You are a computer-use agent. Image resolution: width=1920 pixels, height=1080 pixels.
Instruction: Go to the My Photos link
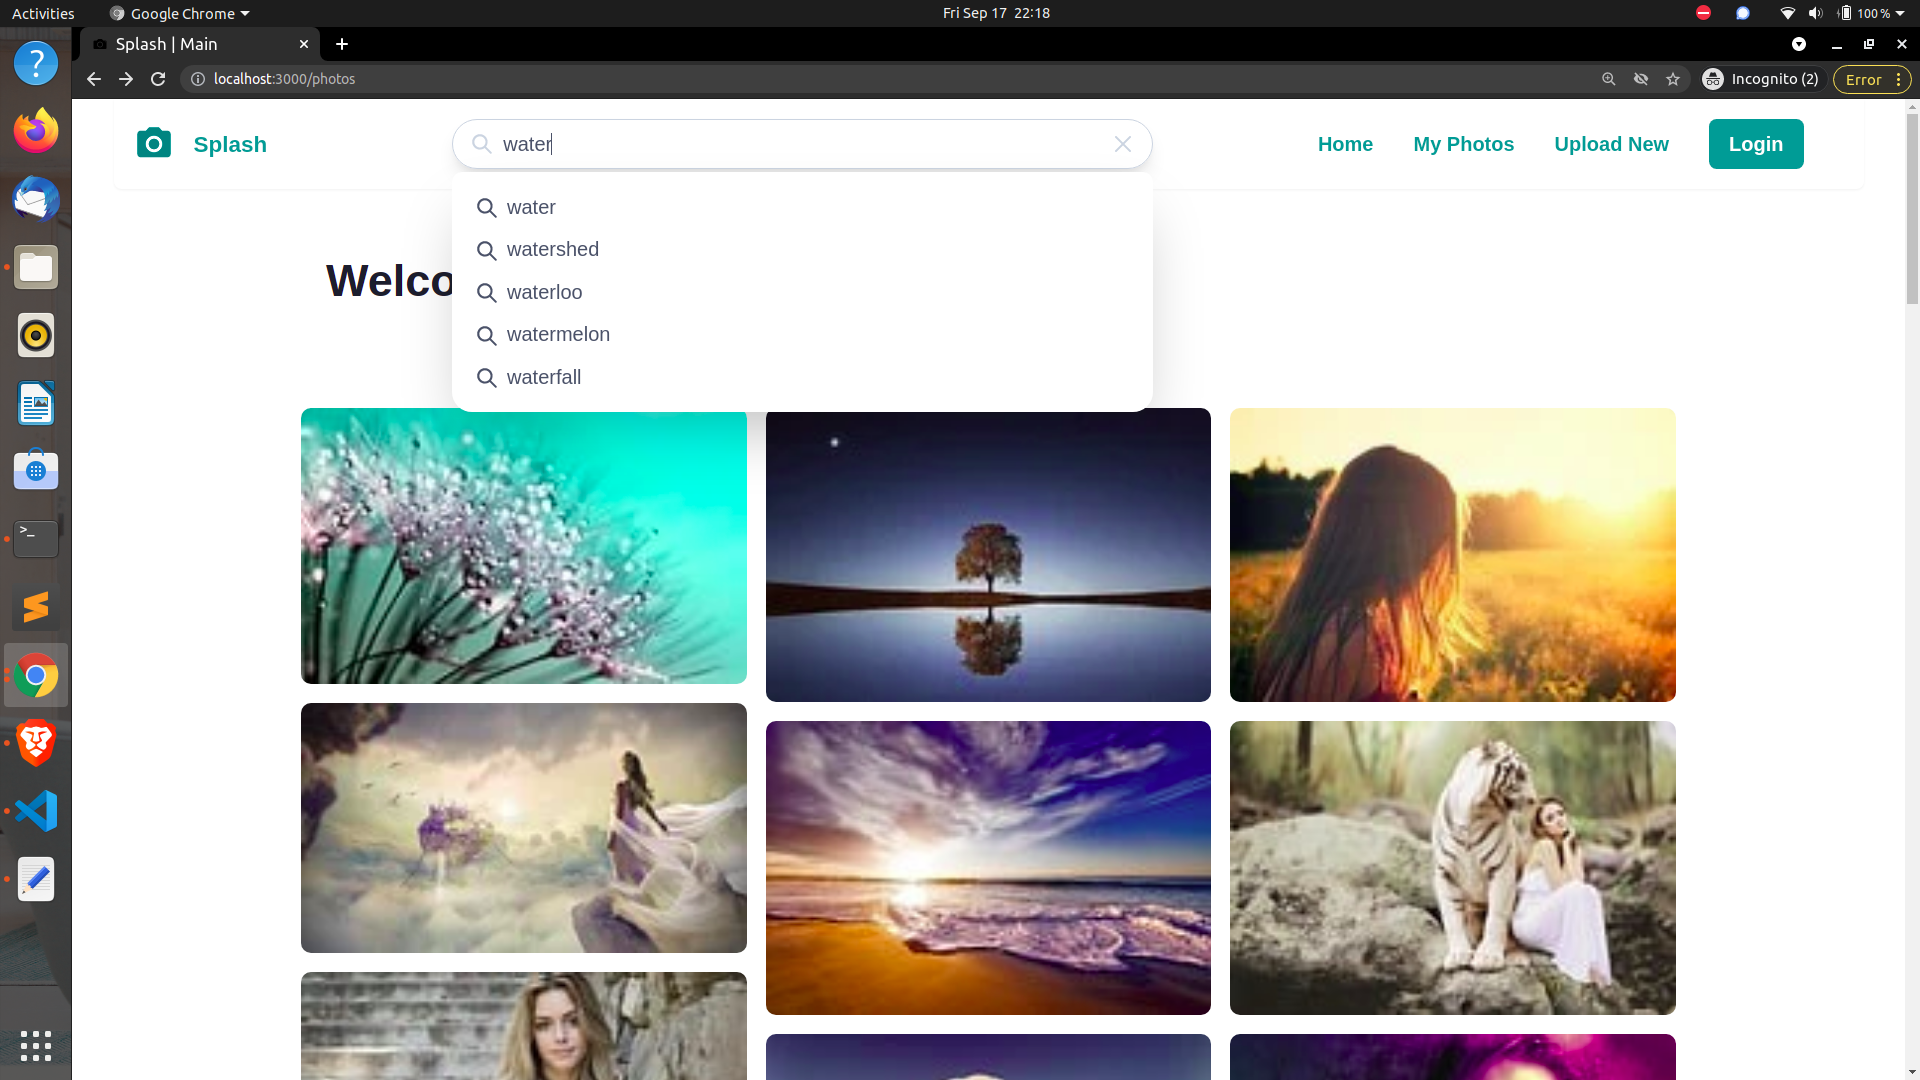coord(1463,144)
